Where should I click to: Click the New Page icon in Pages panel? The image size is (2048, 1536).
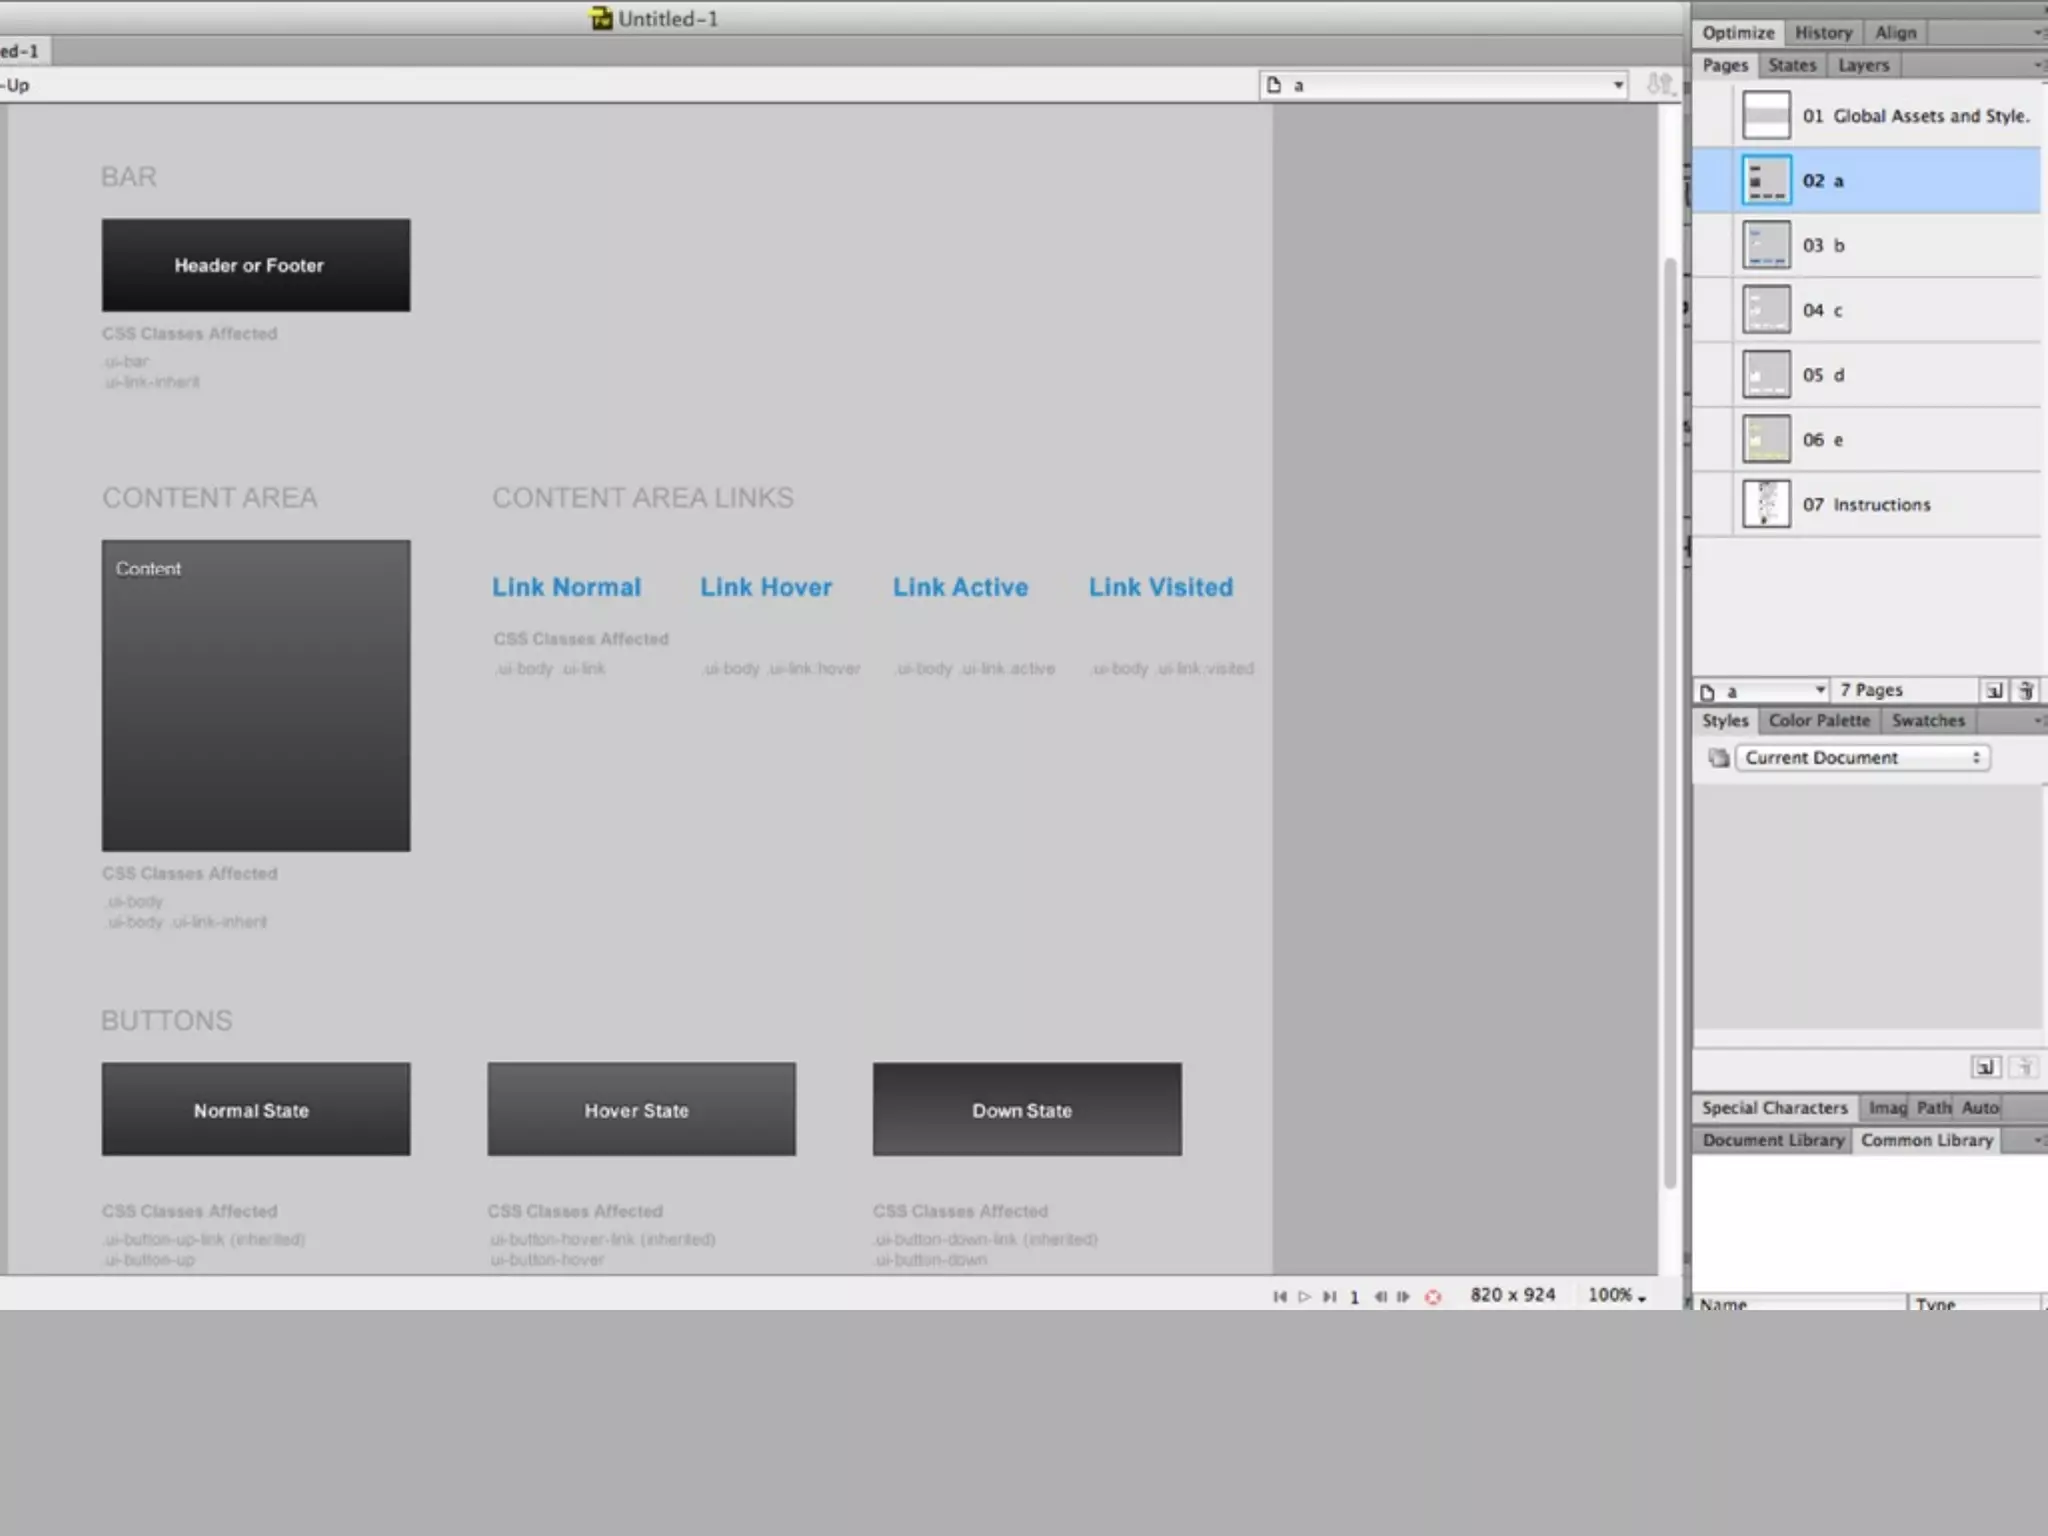point(1993,691)
